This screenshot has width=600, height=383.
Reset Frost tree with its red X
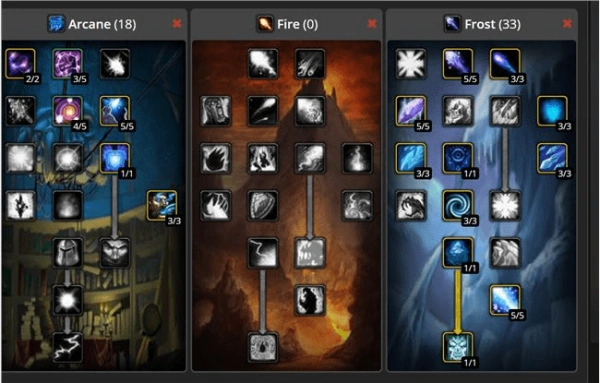567,24
